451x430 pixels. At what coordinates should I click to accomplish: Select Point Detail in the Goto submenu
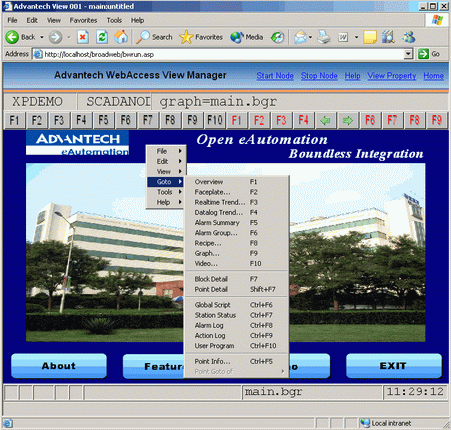(236, 289)
